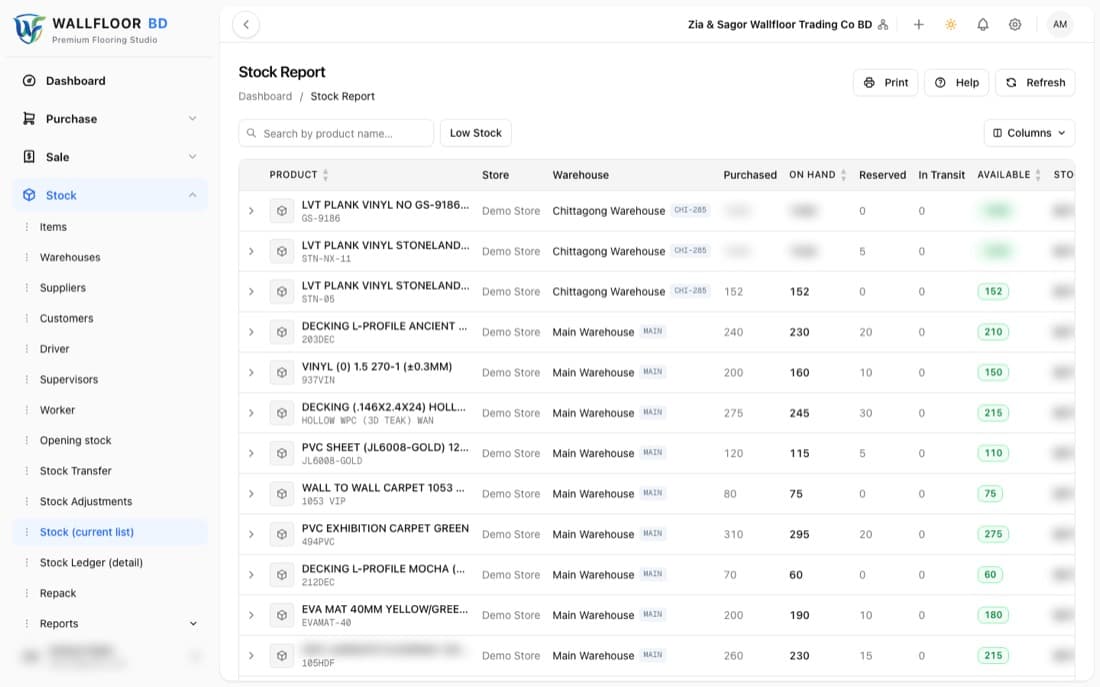Click the available badge 210

coord(993,332)
